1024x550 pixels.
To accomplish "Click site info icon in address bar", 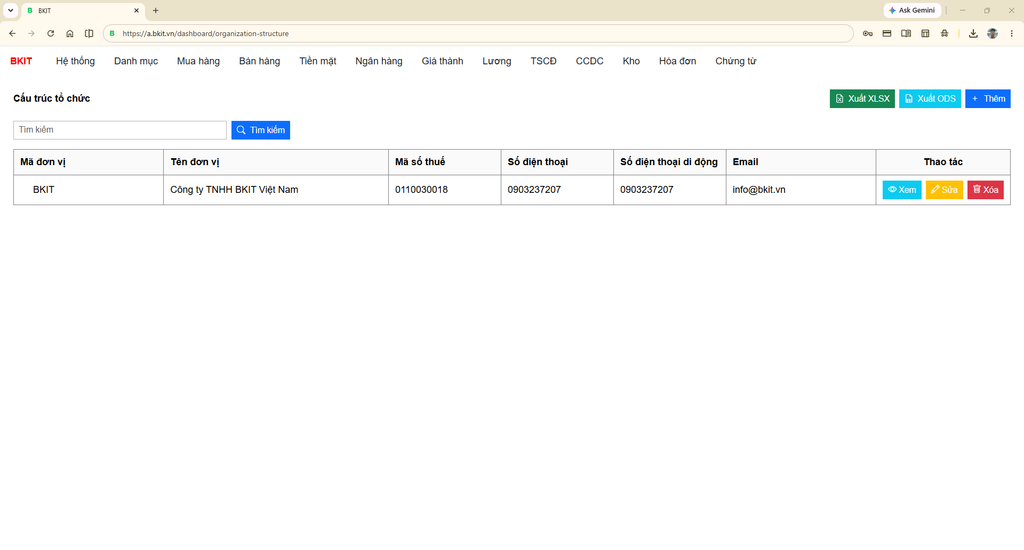I will click(112, 33).
